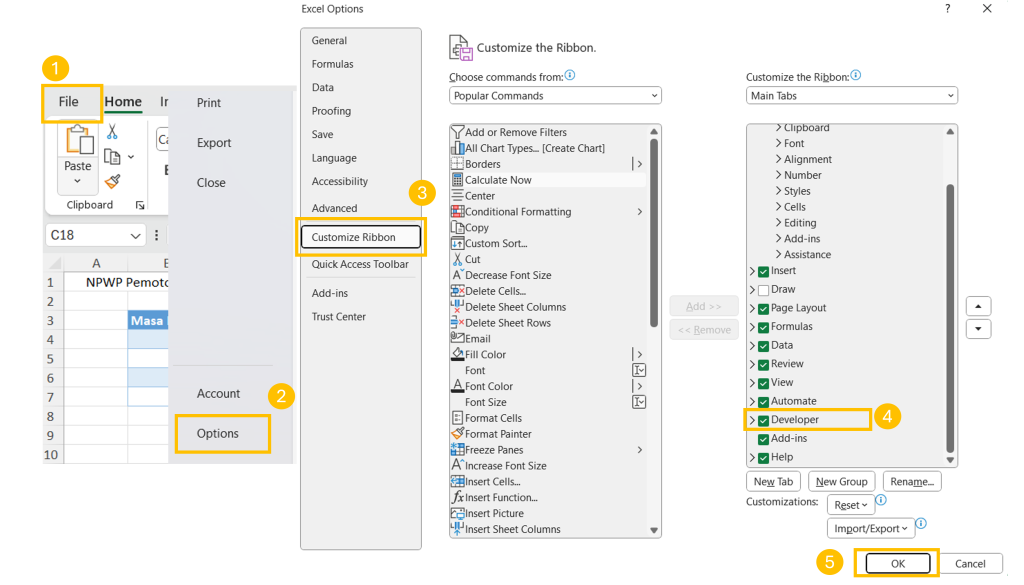Click the Cut scissors icon in ribbon
The width and height of the screenshot is (1024, 585).
[112, 132]
